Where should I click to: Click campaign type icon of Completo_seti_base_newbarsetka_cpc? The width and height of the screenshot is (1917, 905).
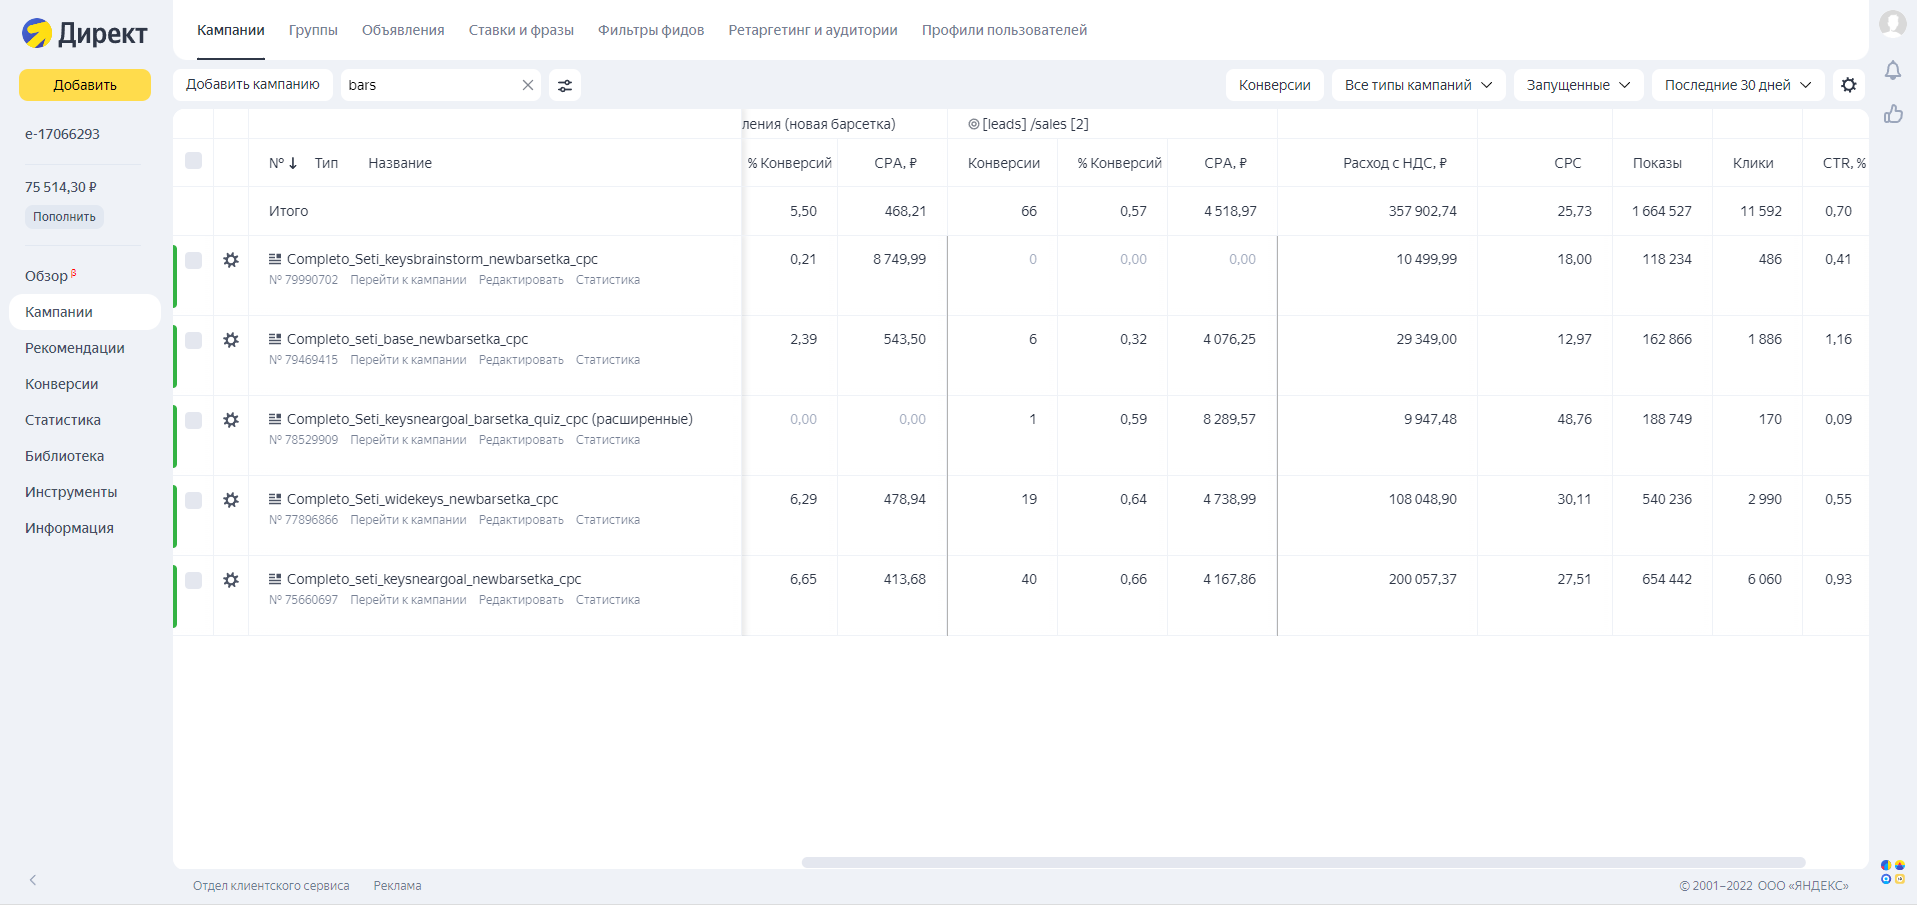click(x=275, y=339)
